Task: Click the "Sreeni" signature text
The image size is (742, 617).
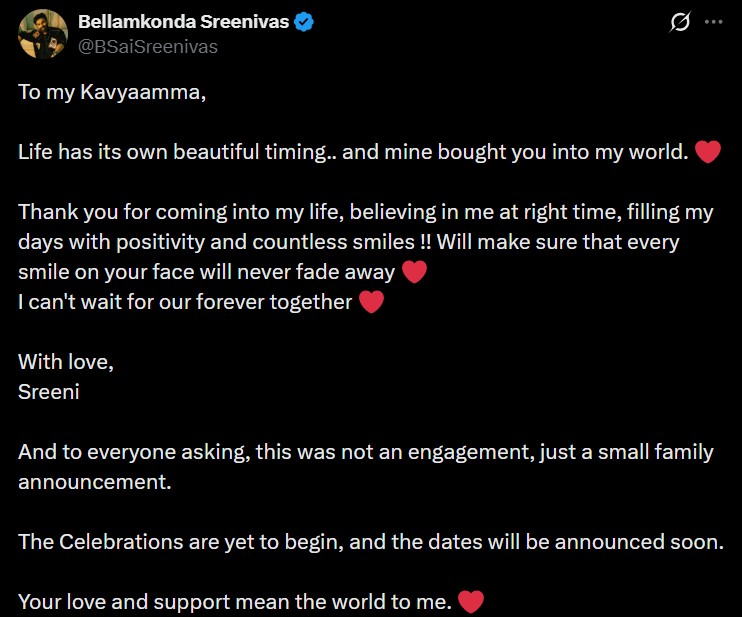Action: pyautogui.click(x=49, y=392)
